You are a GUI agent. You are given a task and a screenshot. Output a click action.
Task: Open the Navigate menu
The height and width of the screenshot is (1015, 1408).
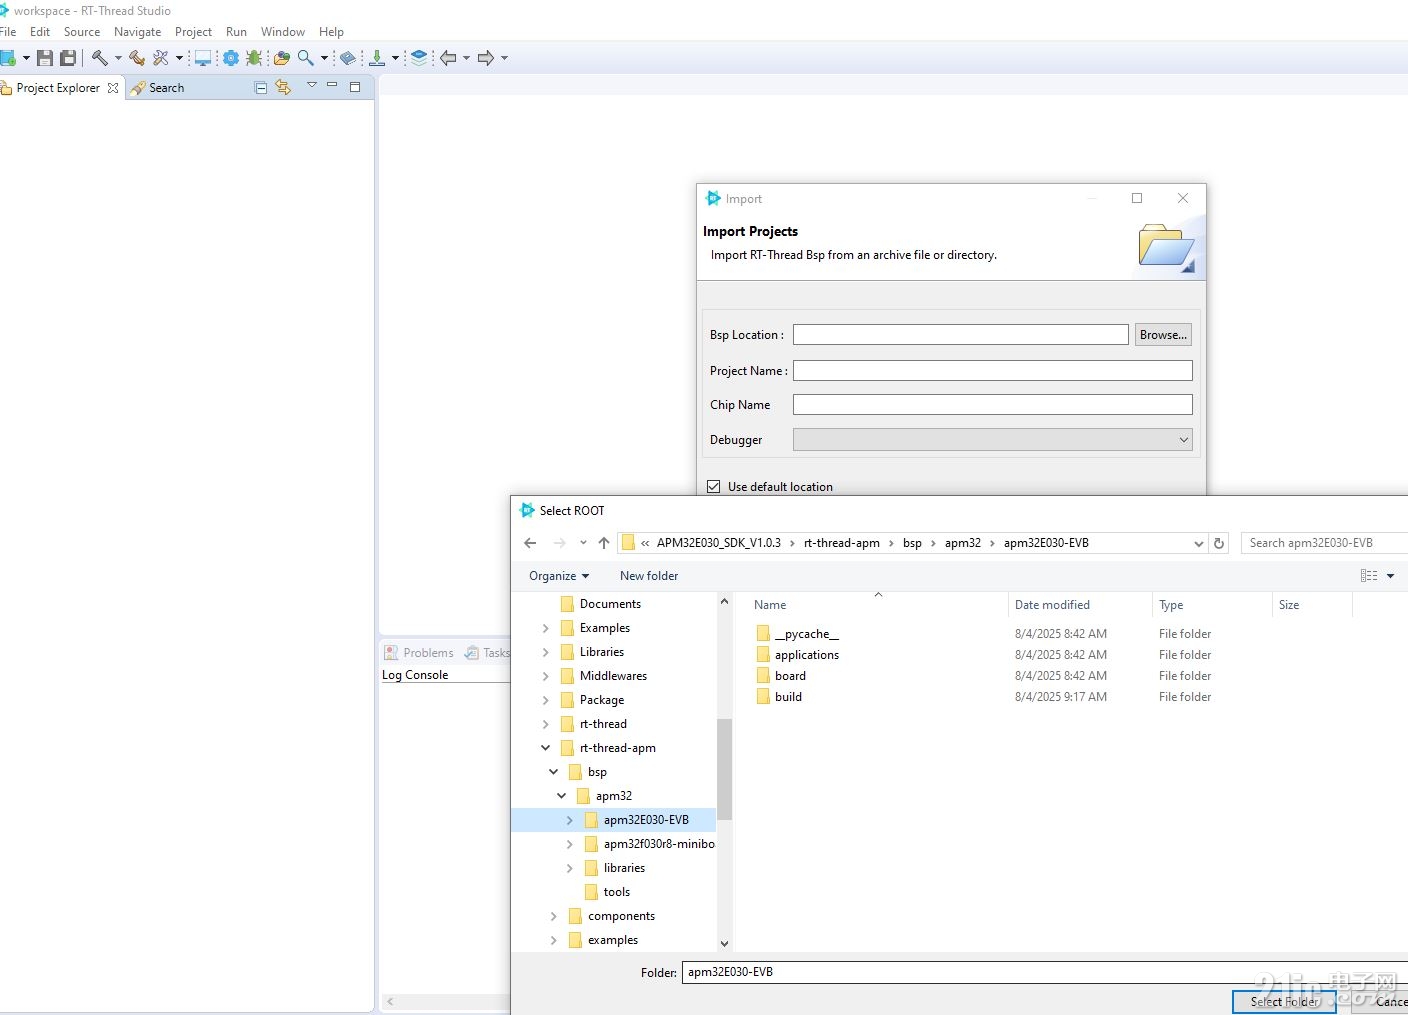138,32
